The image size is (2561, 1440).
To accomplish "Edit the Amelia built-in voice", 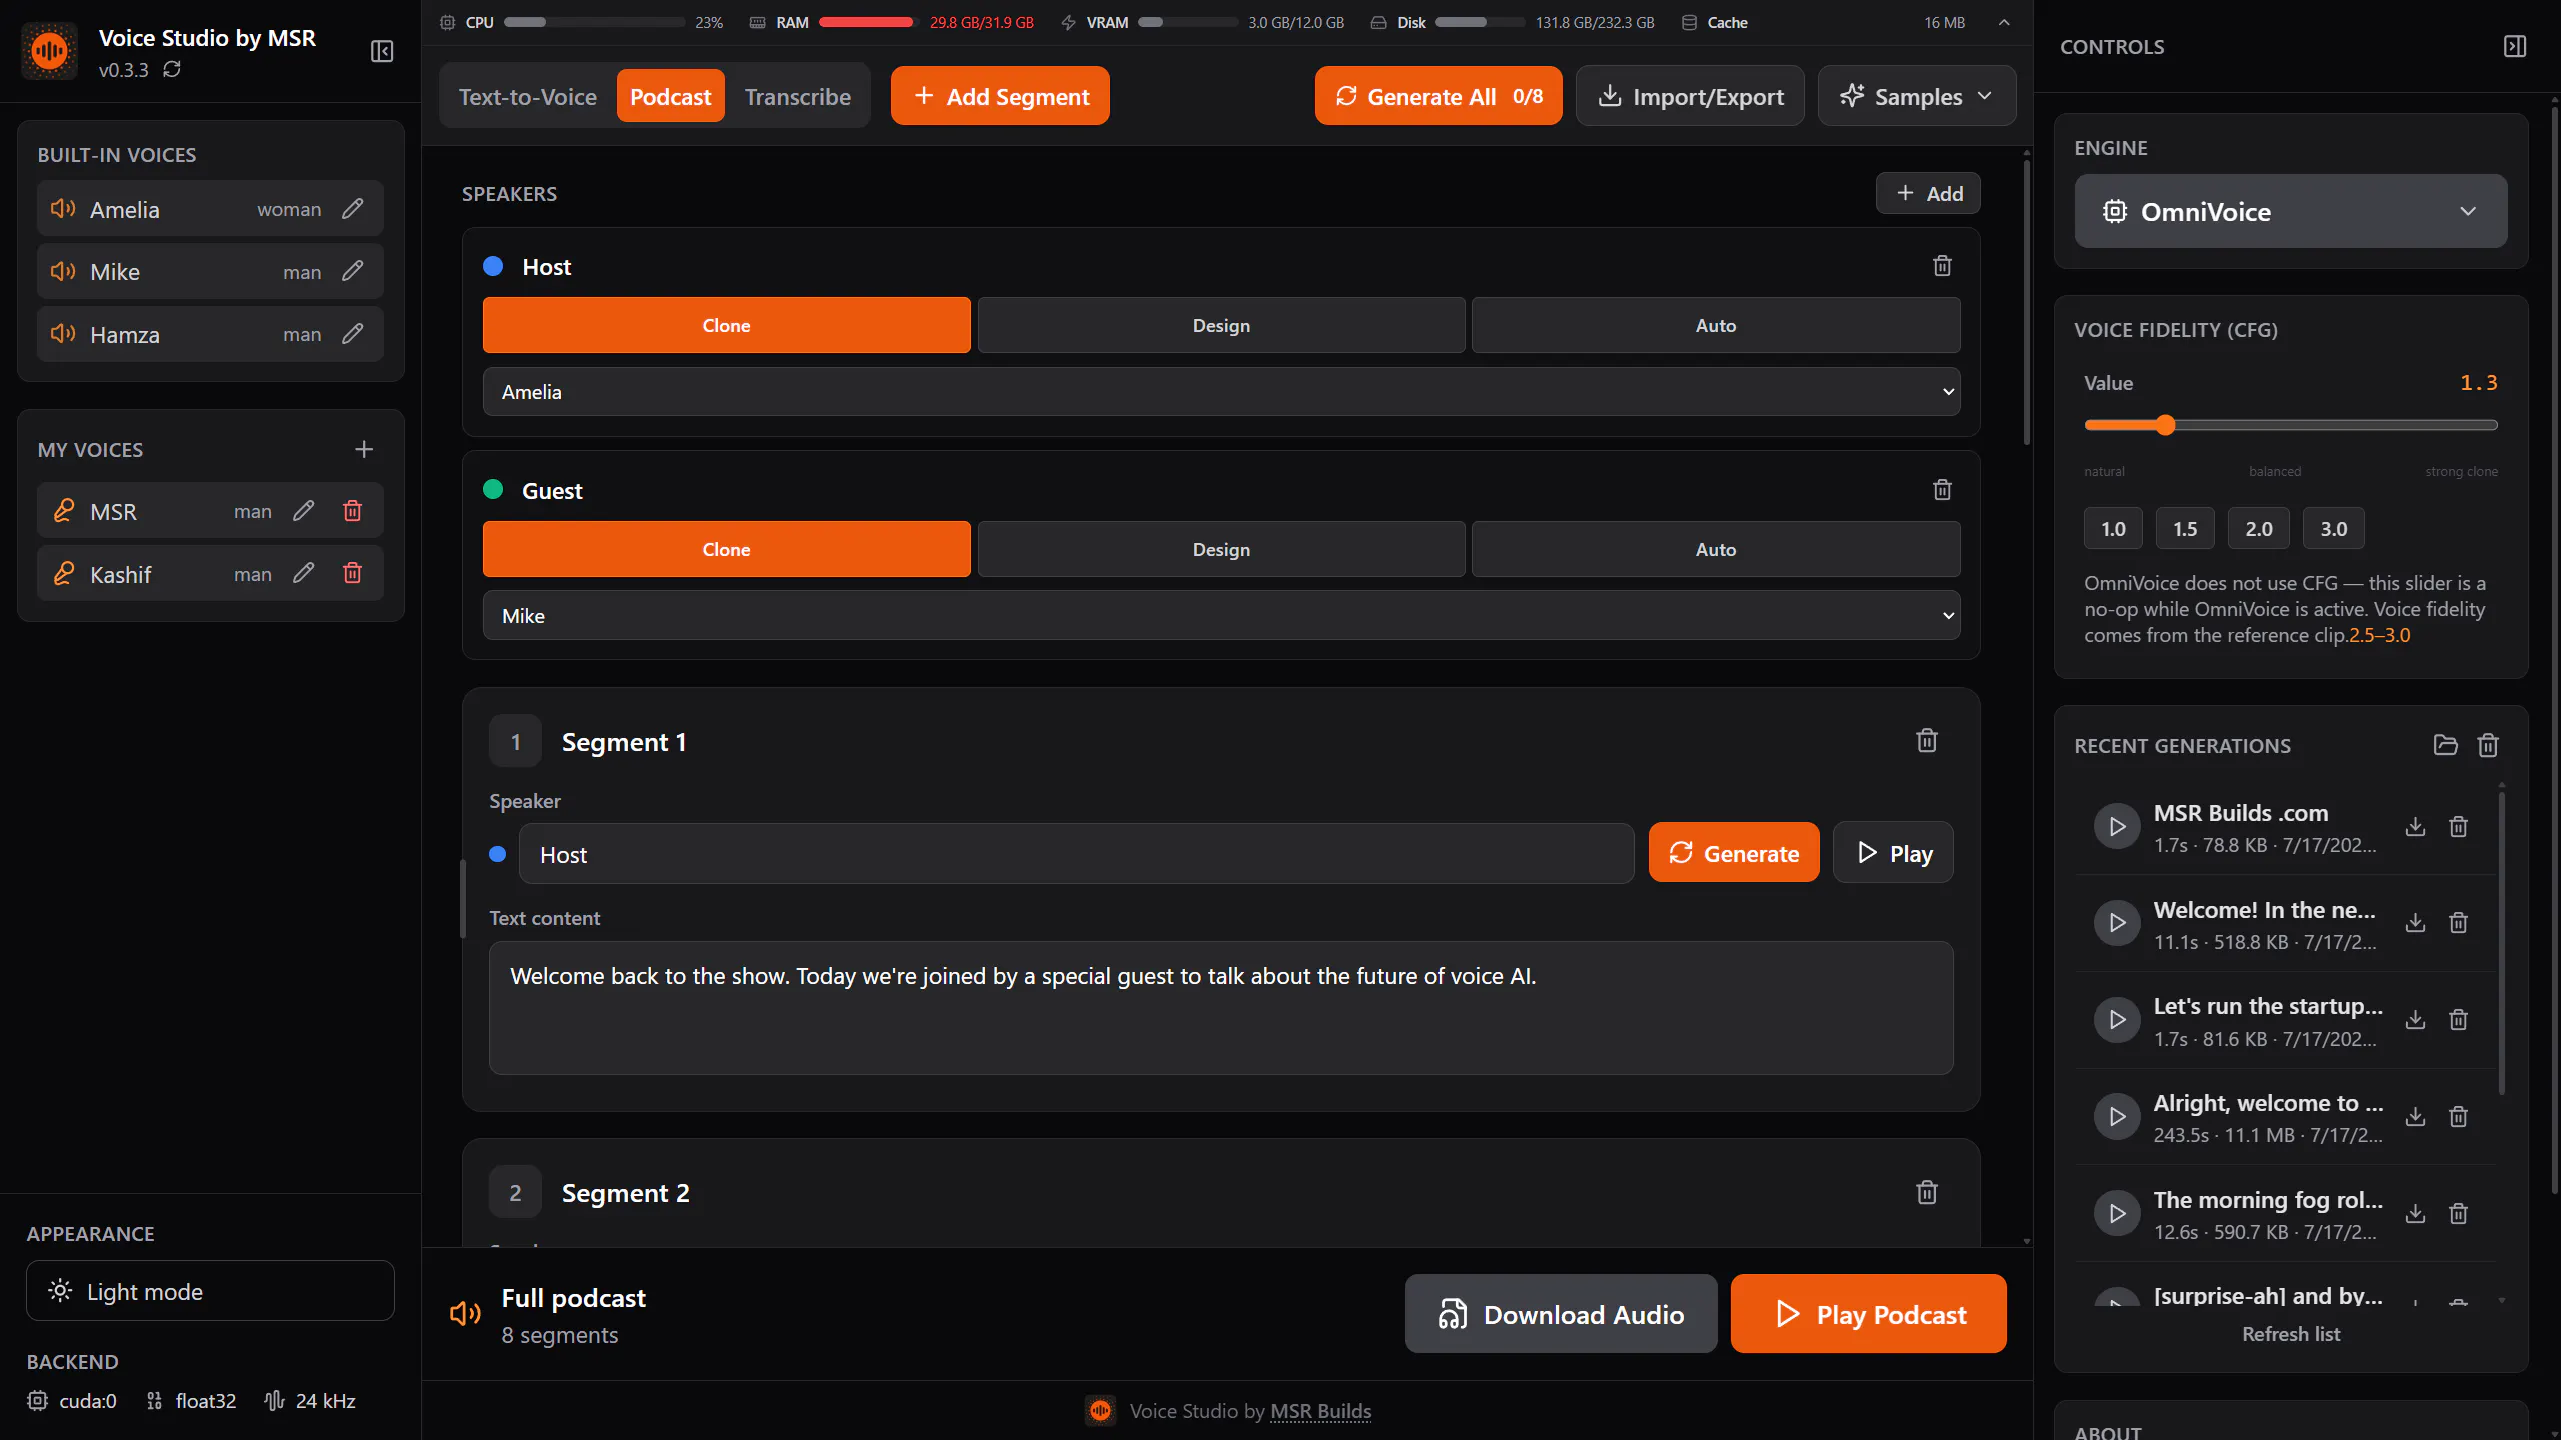I will pyautogui.click(x=352, y=209).
